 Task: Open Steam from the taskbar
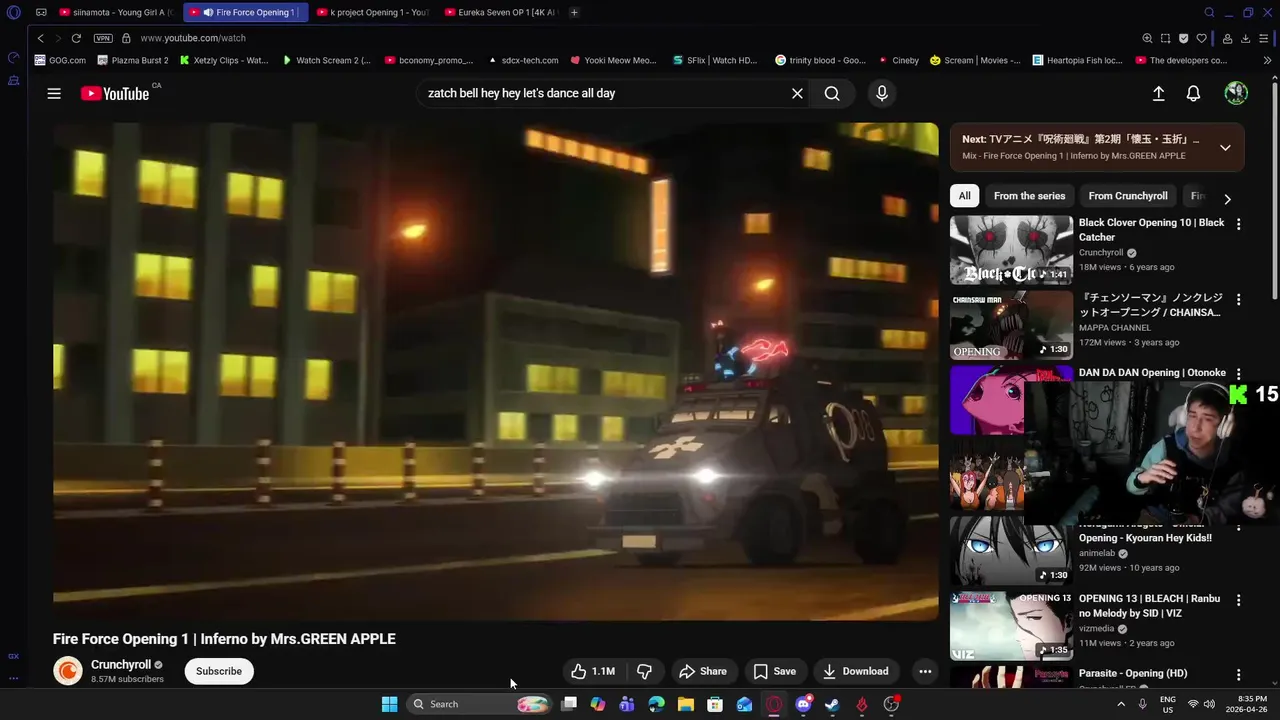coord(832,704)
